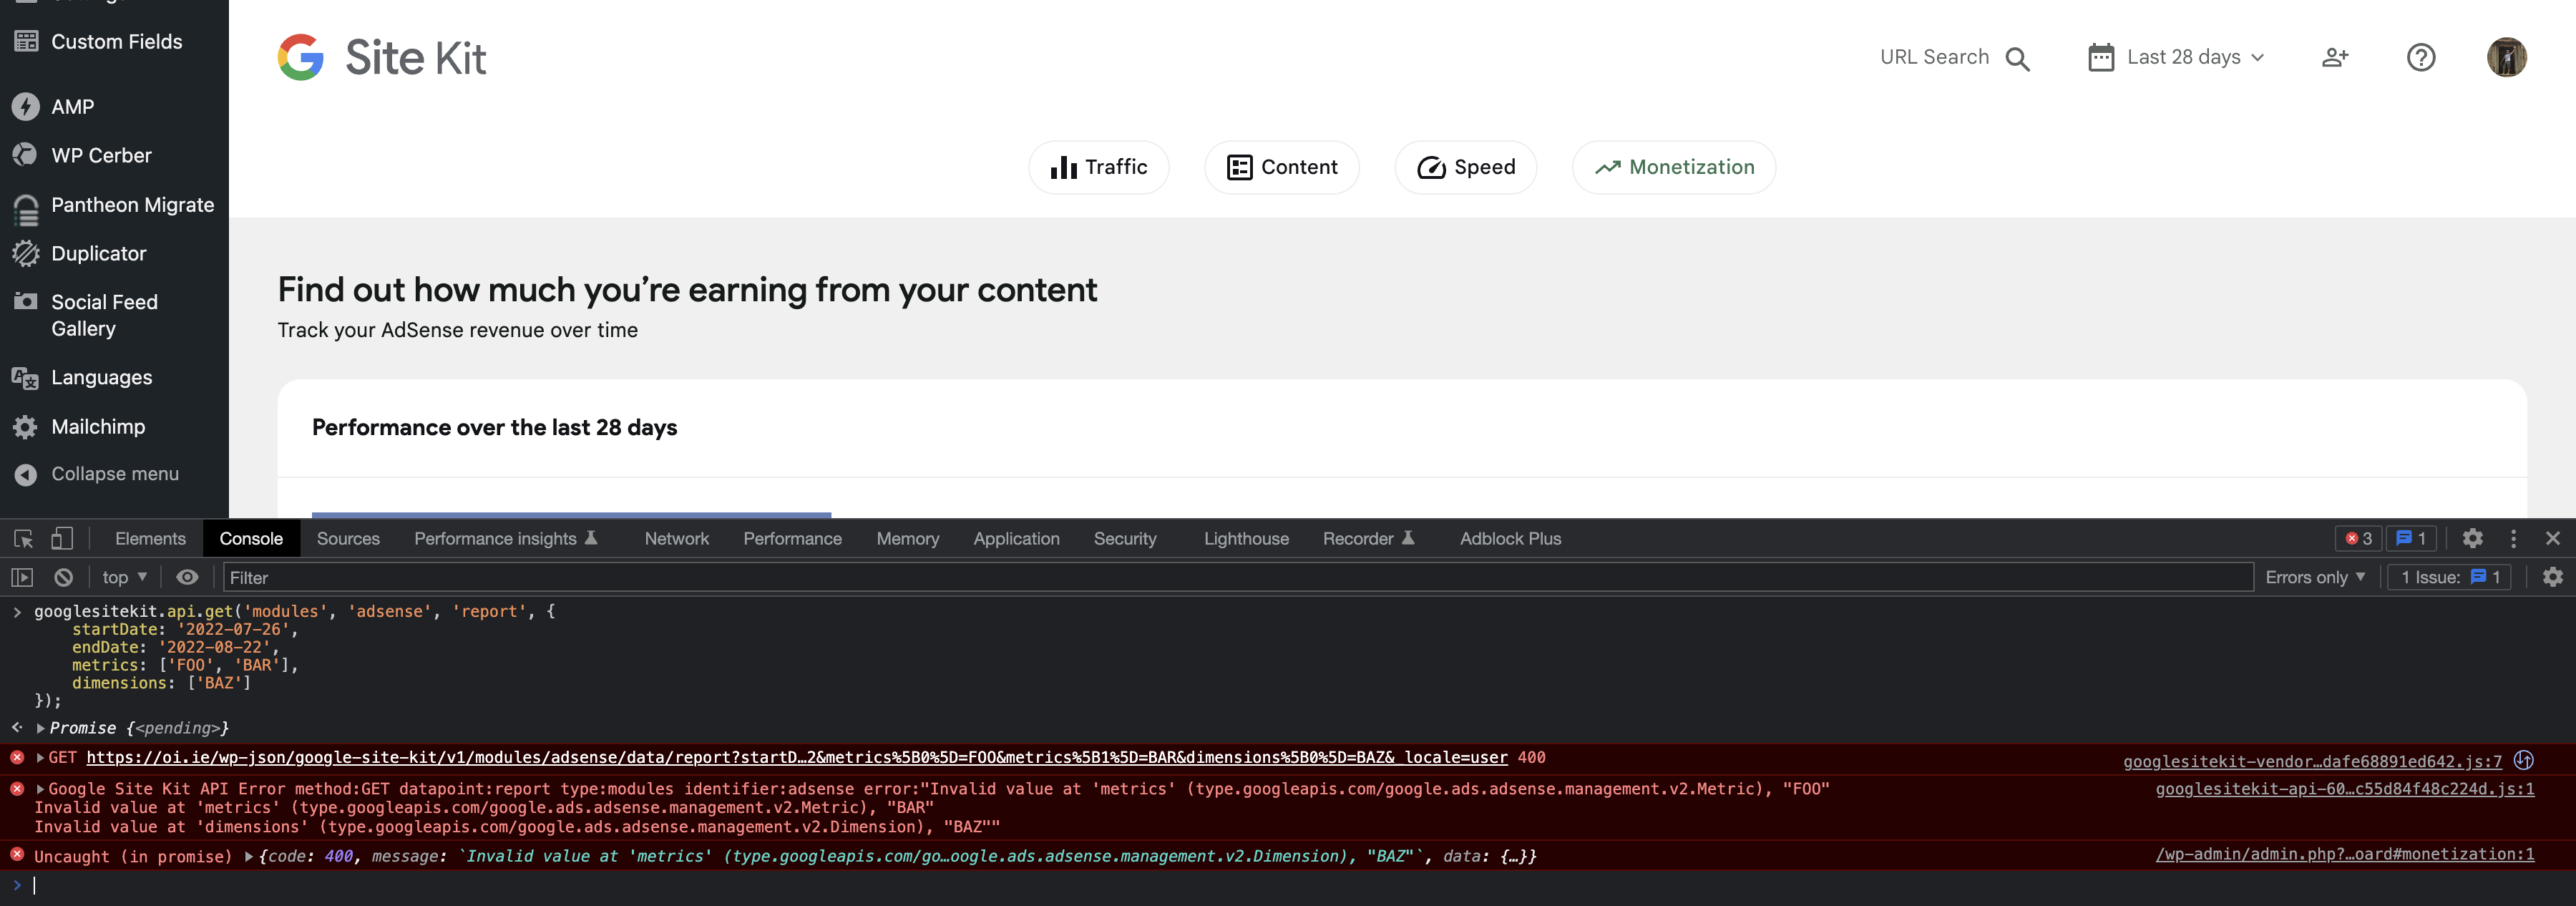
Task: Toggle the console sidebar panel icon
Action: (22, 577)
